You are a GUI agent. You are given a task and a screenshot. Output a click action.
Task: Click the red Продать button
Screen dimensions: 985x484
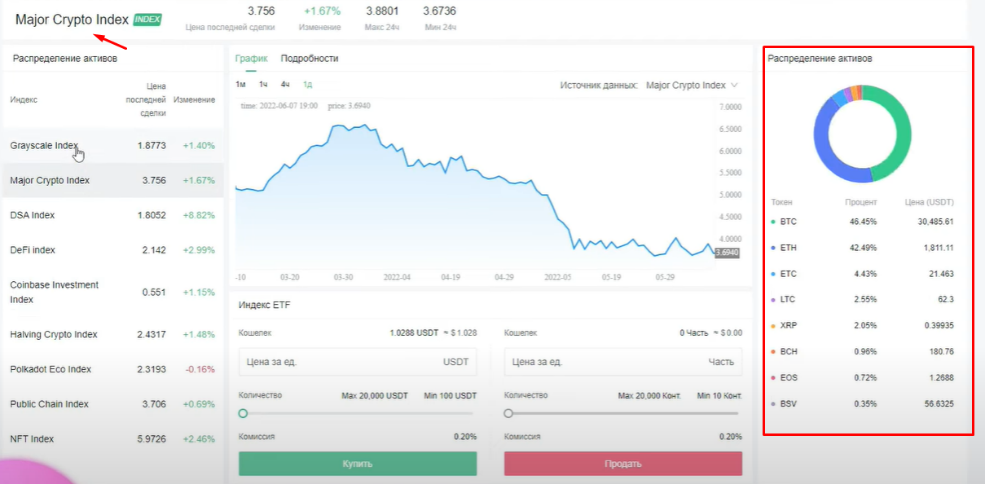tap(623, 464)
